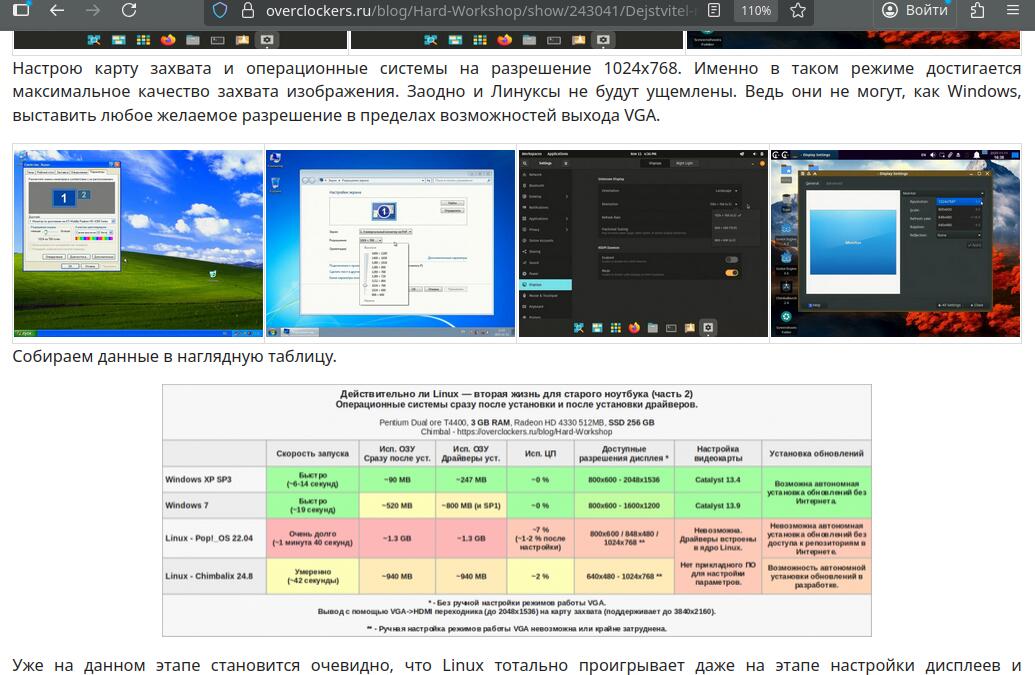Open the Windows 7 screen resolution screenshot
Viewport: 1035px width, 675px height.
[391, 242]
